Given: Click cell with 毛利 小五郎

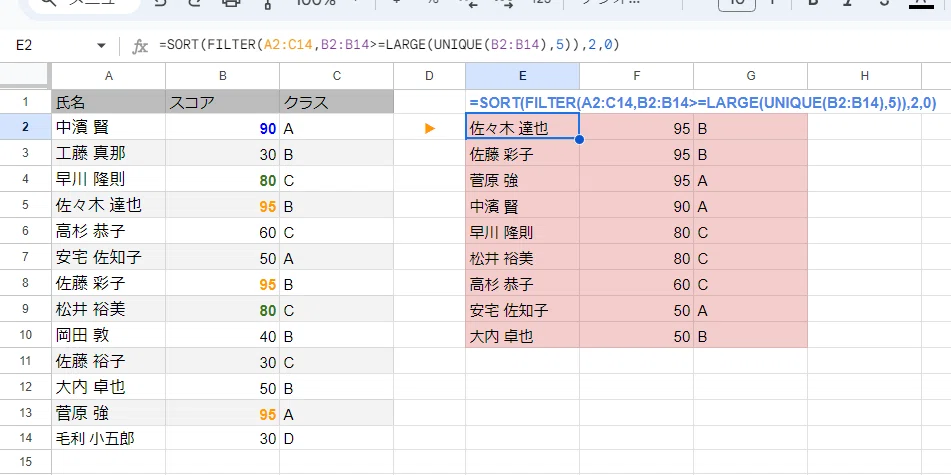Looking at the screenshot, I should coord(109,439).
